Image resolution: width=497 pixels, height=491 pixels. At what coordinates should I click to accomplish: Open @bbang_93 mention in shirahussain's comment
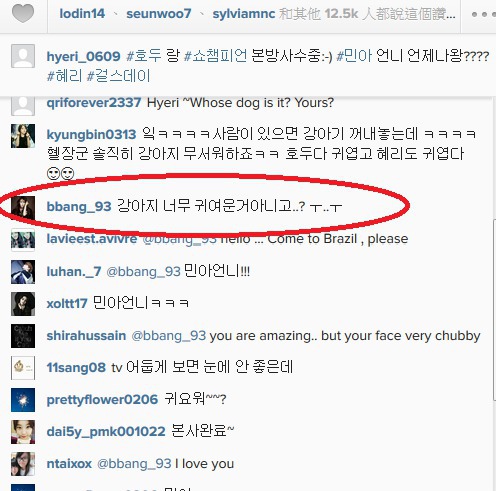tap(169, 336)
